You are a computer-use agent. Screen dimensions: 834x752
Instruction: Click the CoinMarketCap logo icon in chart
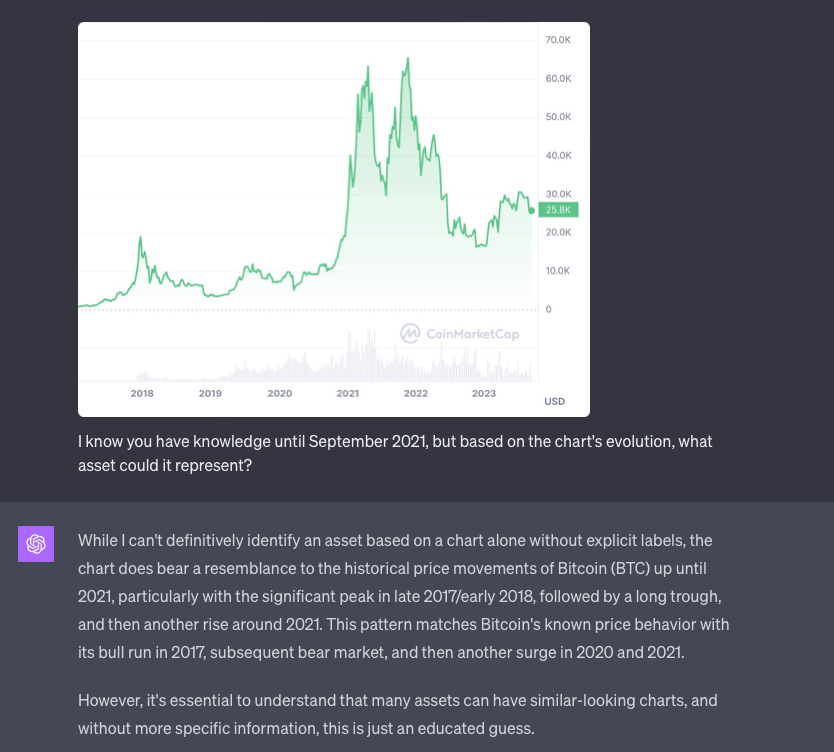410,333
